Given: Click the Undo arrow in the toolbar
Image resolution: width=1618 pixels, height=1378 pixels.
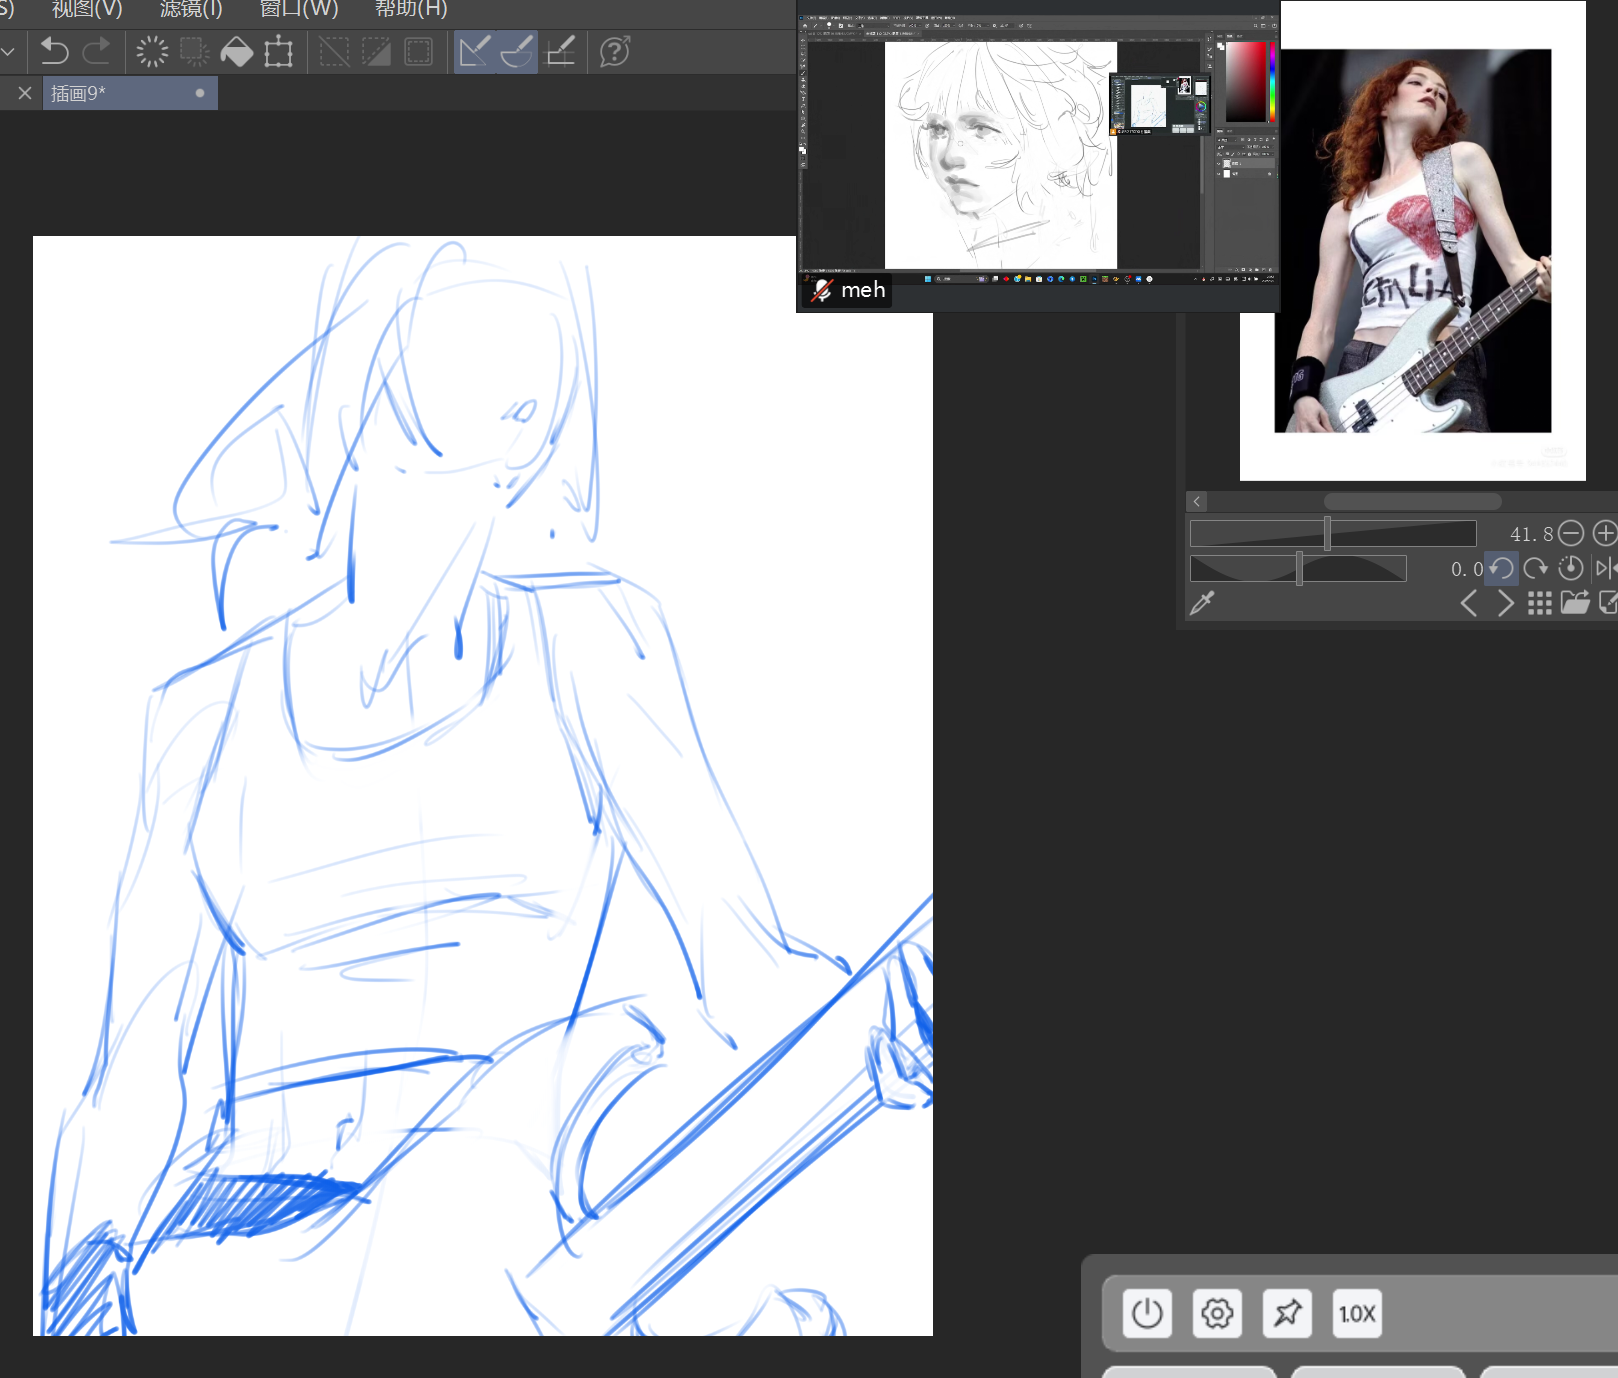Looking at the screenshot, I should [54, 51].
